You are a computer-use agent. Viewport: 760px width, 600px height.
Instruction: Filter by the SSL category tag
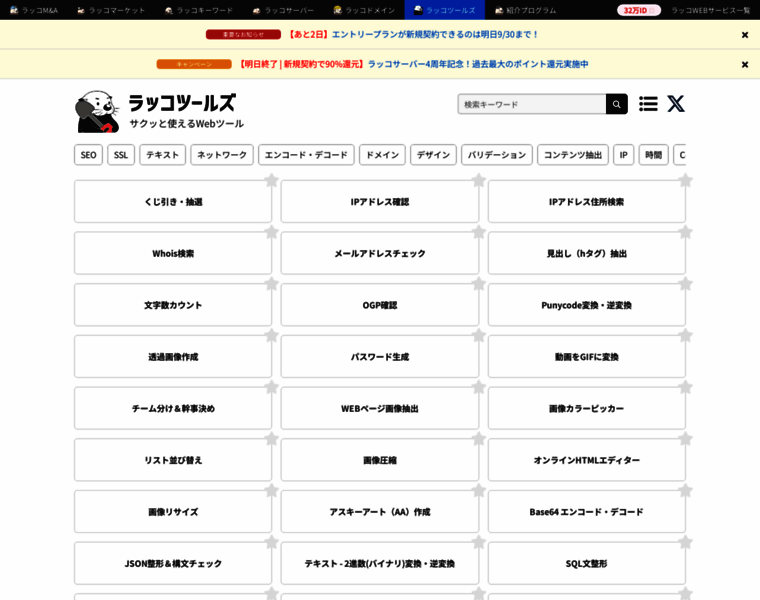coord(121,155)
